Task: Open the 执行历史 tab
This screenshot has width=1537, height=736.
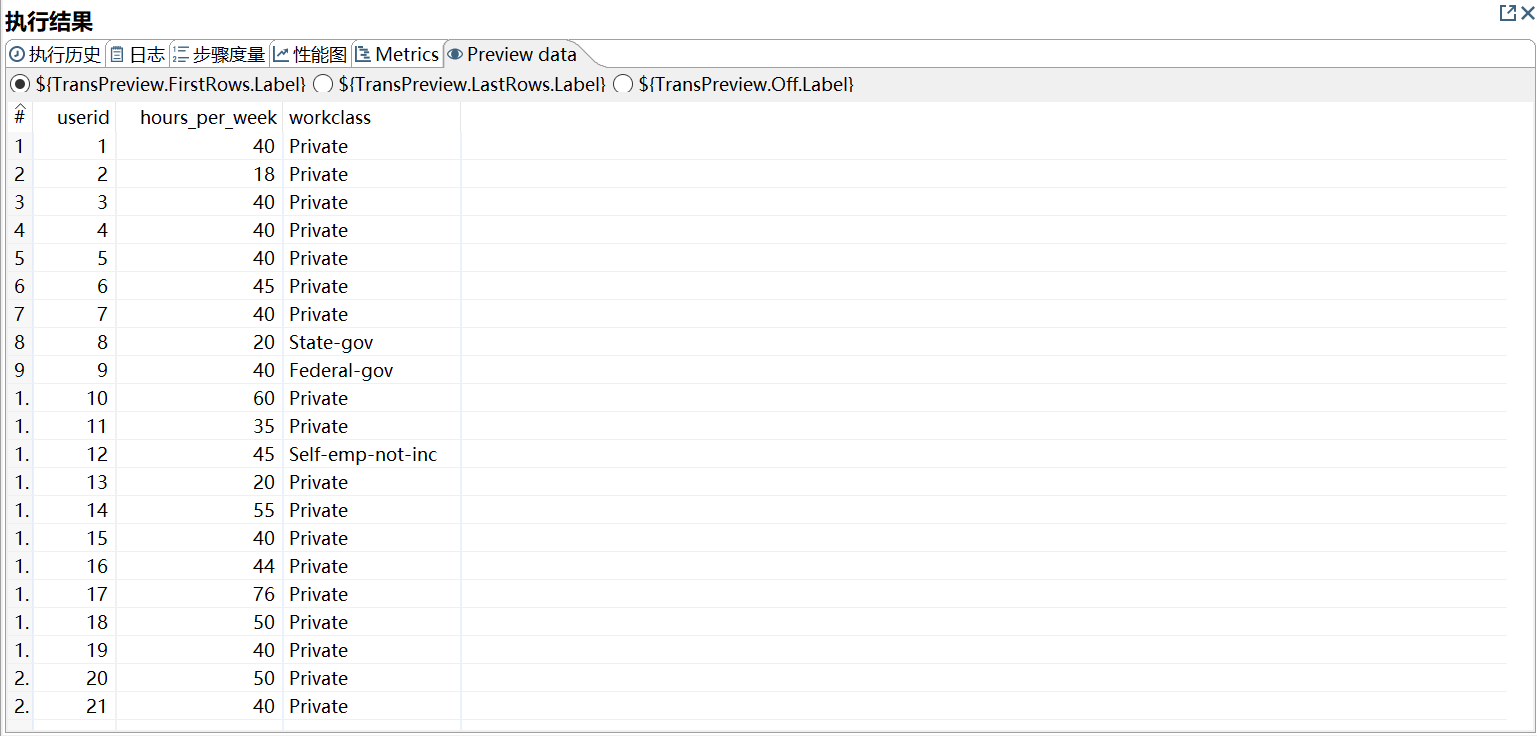Action: [x=55, y=54]
